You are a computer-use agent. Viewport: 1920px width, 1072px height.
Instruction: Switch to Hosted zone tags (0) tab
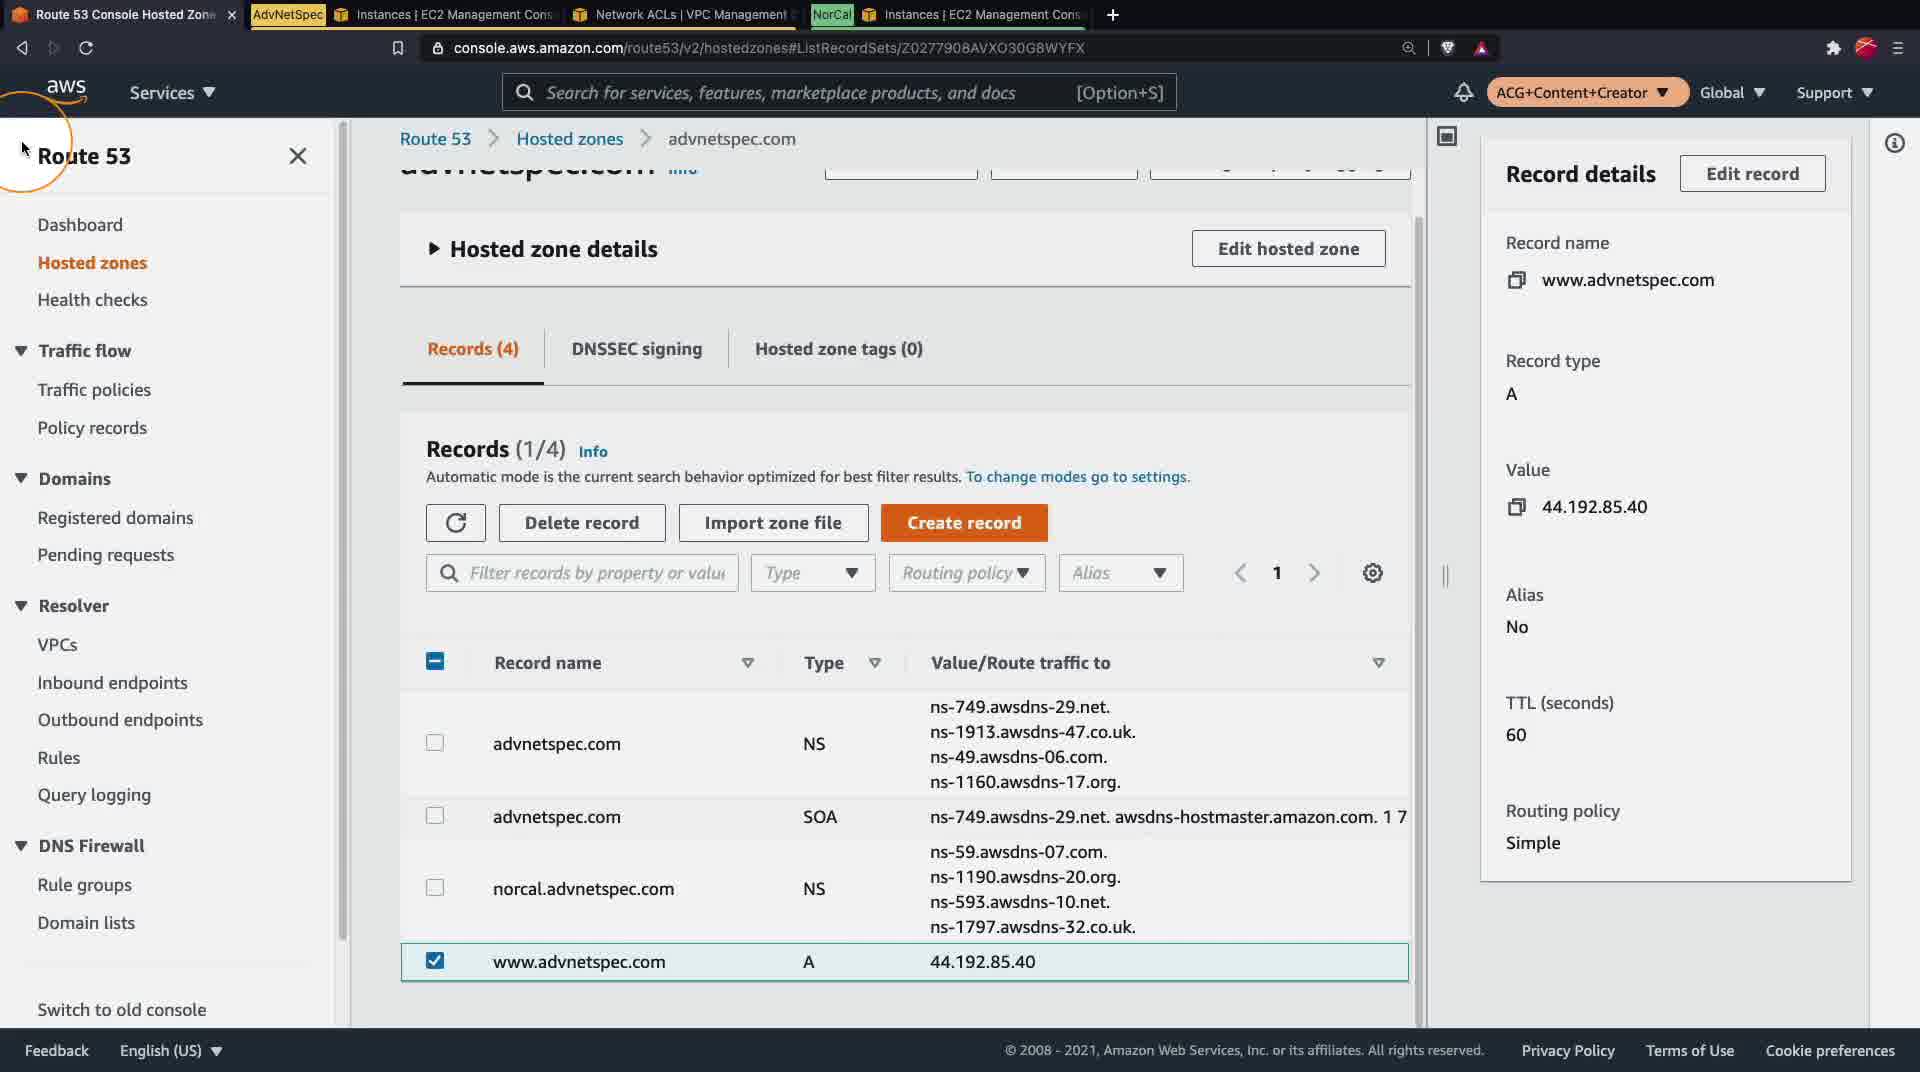[839, 349]
